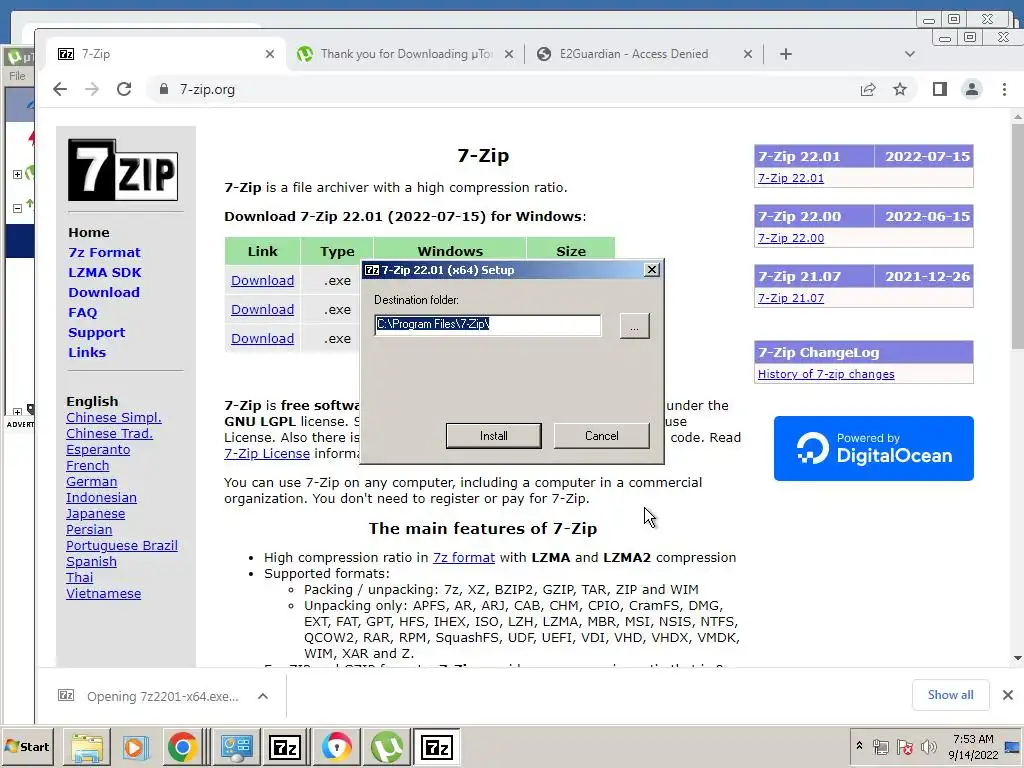
Task: Share this page icon in address bar
Action: (x=868, y=89)
